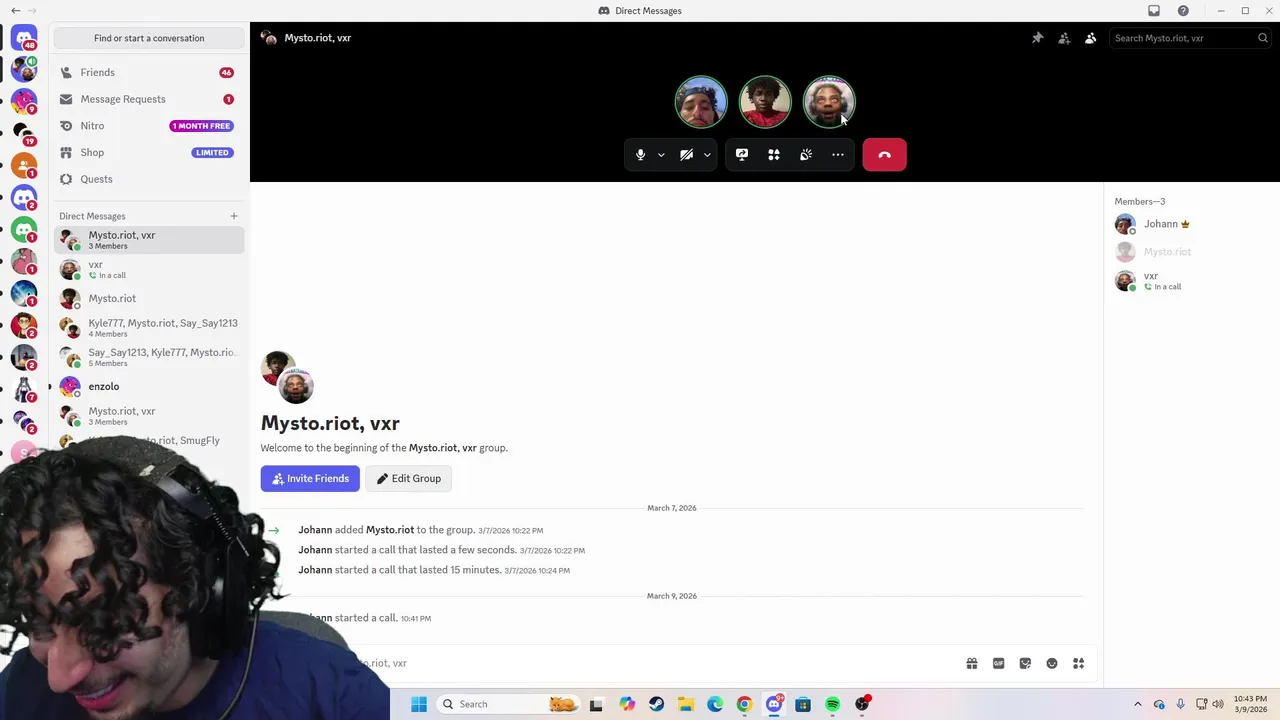Open the emoji picker
1280x720 pixels.
(1052, 663)
